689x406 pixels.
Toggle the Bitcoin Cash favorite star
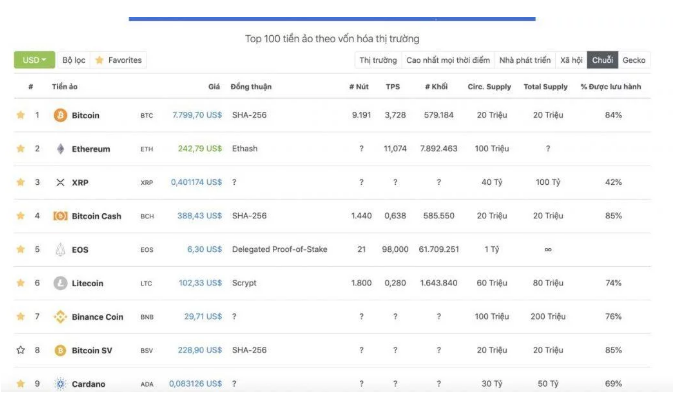(x=21, y=216)
